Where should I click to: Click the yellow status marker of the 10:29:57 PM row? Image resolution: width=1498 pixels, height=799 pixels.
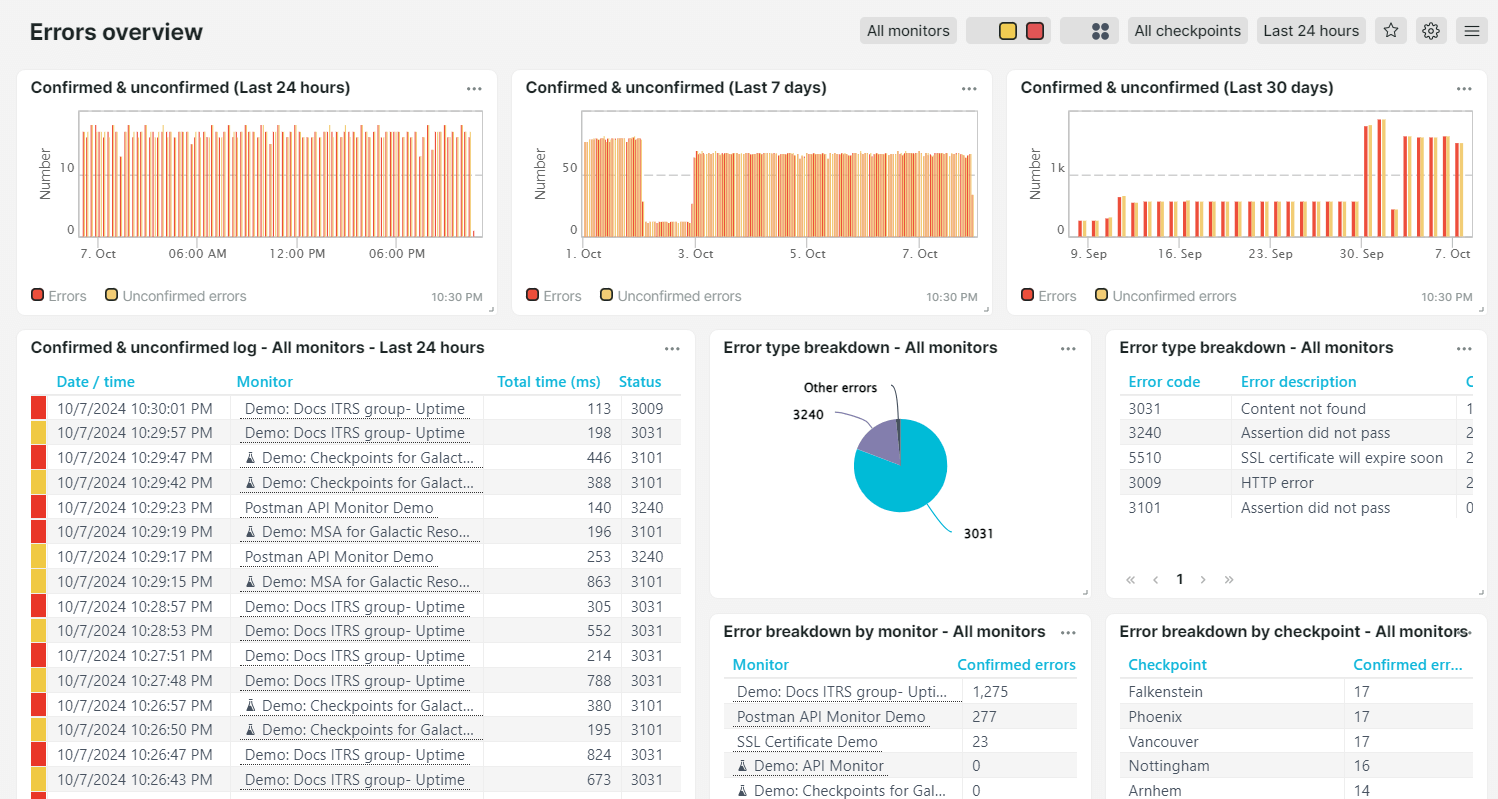pos(38,433)
